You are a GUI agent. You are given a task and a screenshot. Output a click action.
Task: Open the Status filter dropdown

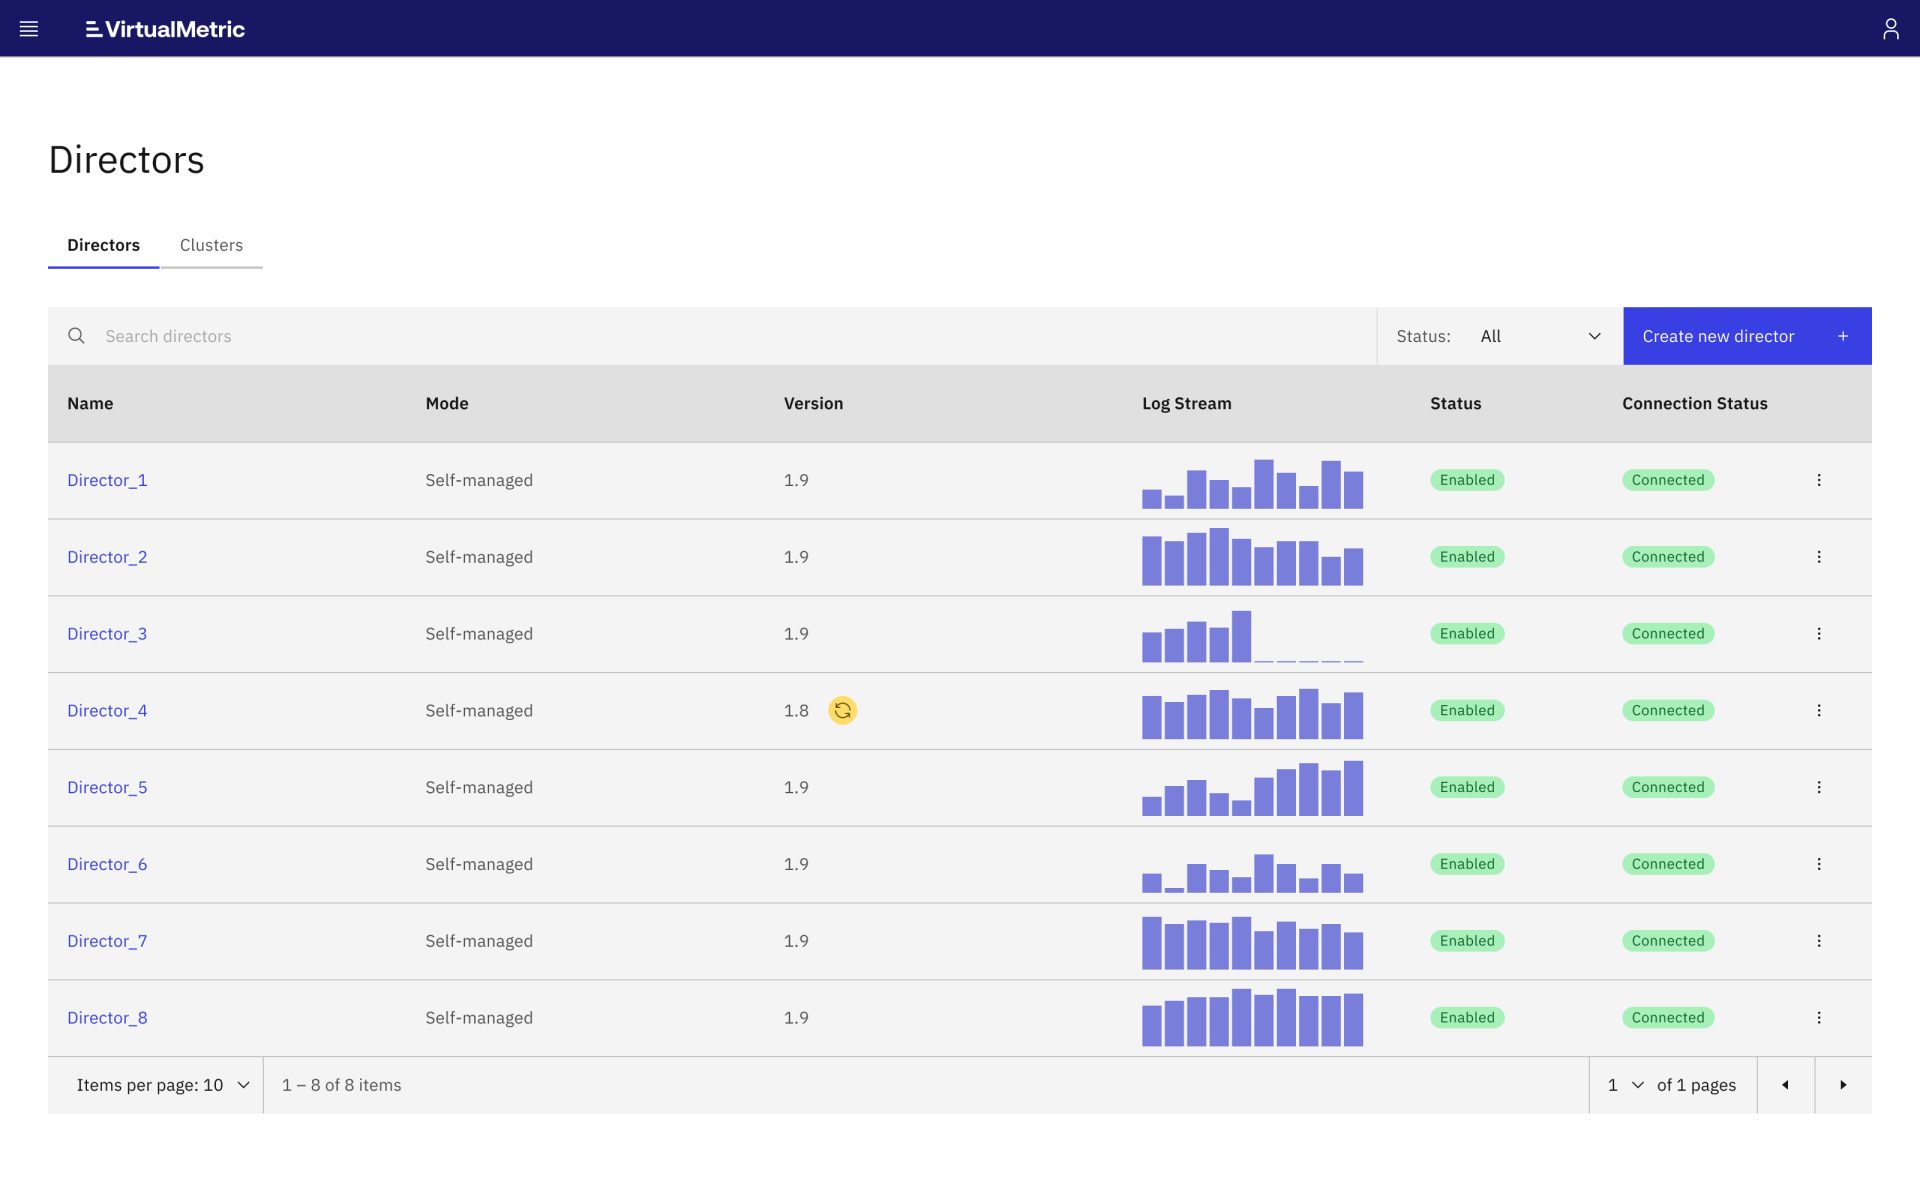coord(1540,336)
